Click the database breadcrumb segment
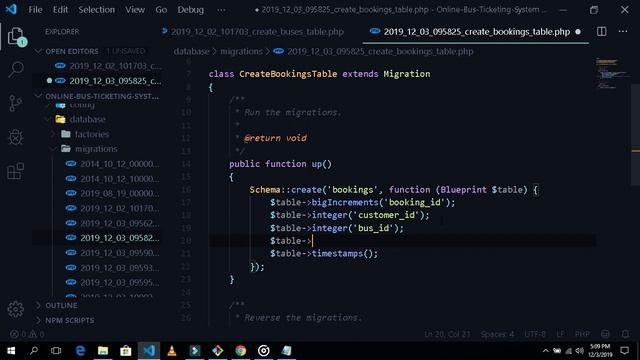Screen dimensions: 640x360 (191, 51)
